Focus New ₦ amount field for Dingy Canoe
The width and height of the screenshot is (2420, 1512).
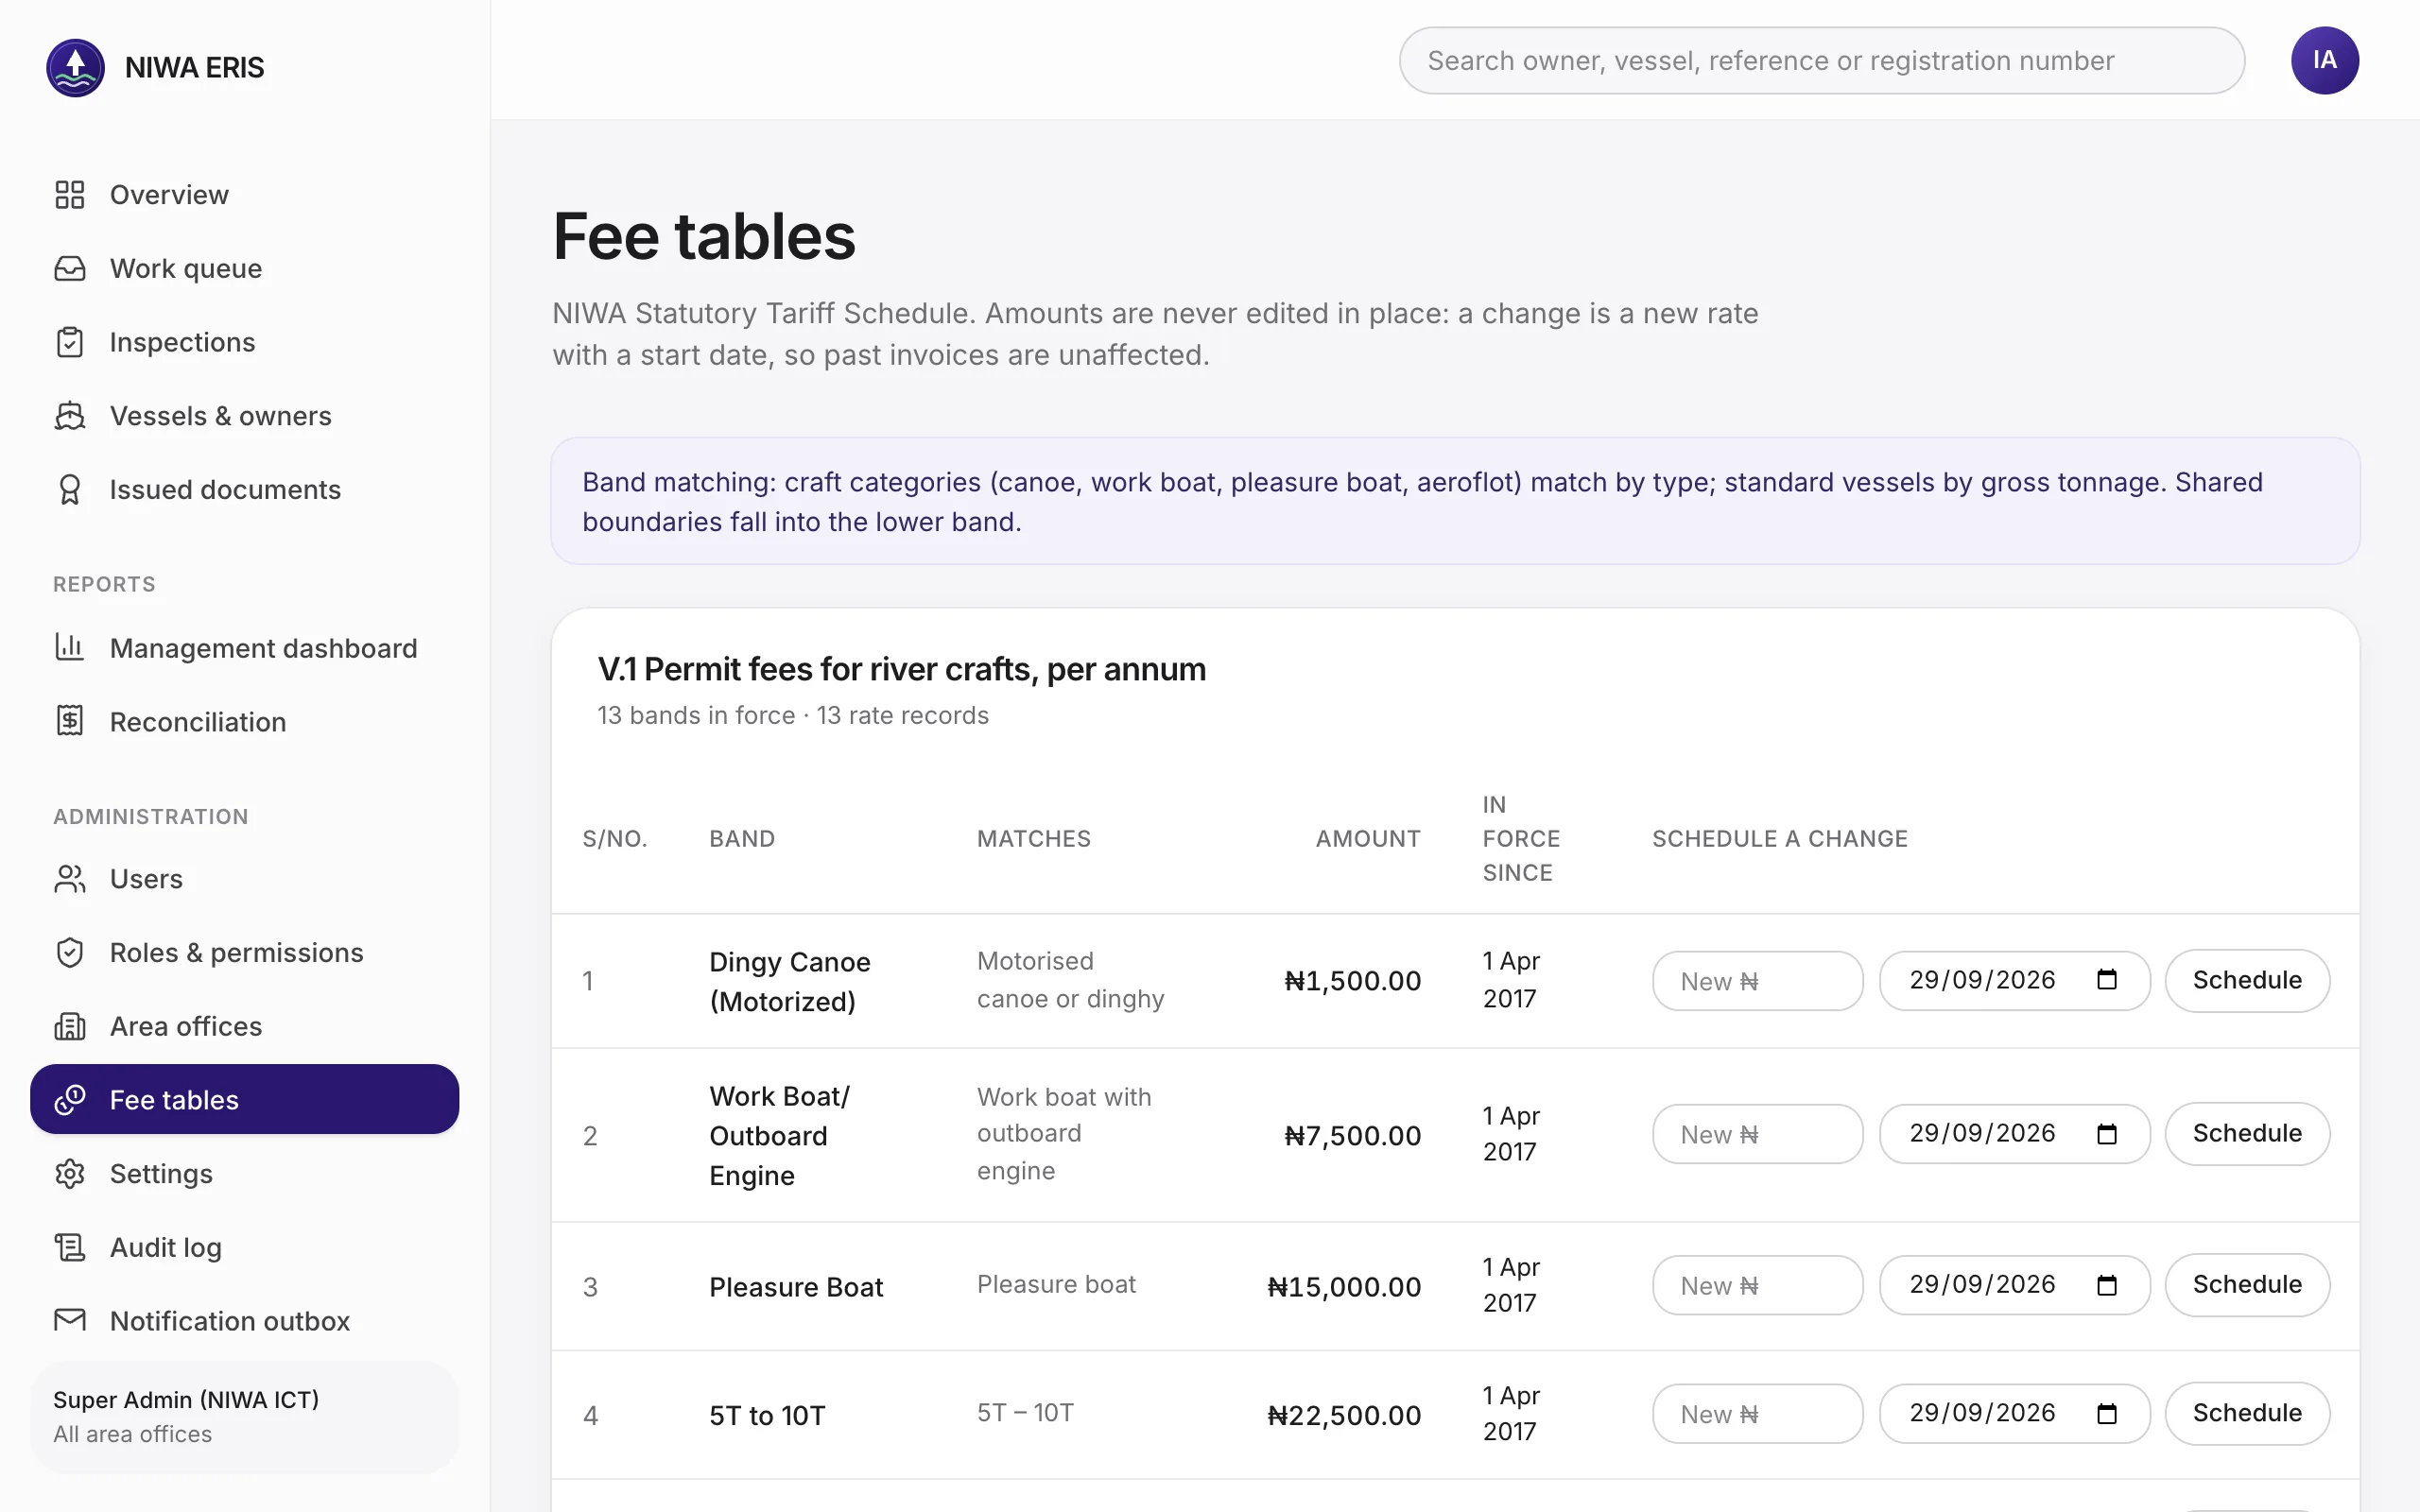pyautogui.click(x=1757, y=981)
